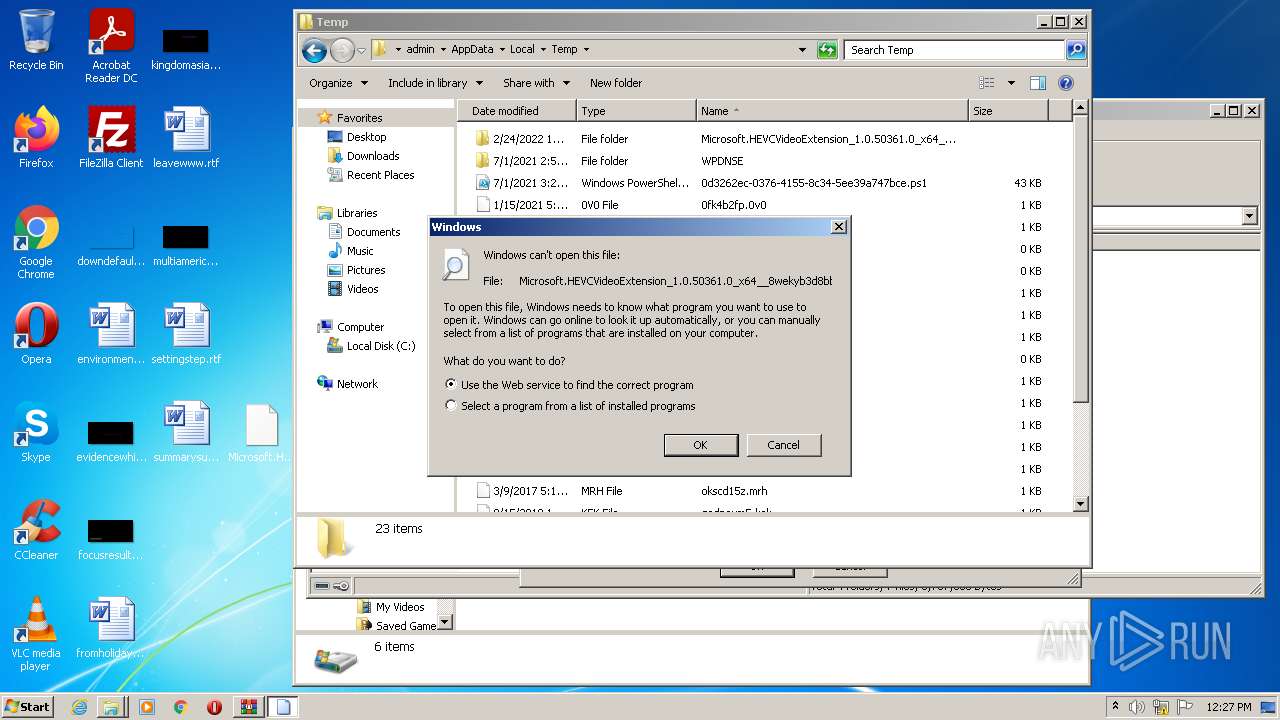The height and width of the screenshot is (720, 1280).
Task: Click New folder in the toolbar
Action: tap(616, 83)
